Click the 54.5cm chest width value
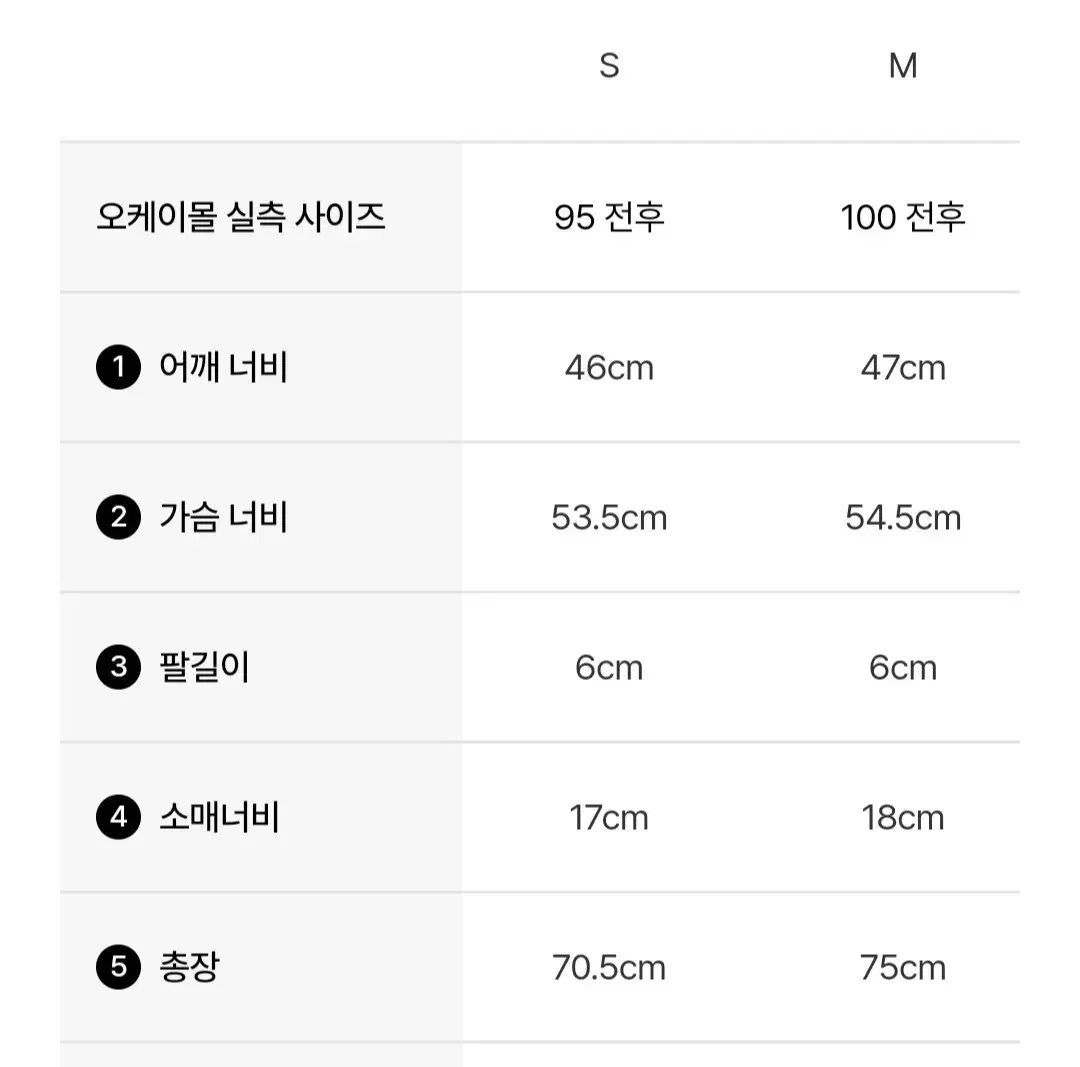Image resolution: width=1080 pixels, height=1067 pixels. point(903,518)
